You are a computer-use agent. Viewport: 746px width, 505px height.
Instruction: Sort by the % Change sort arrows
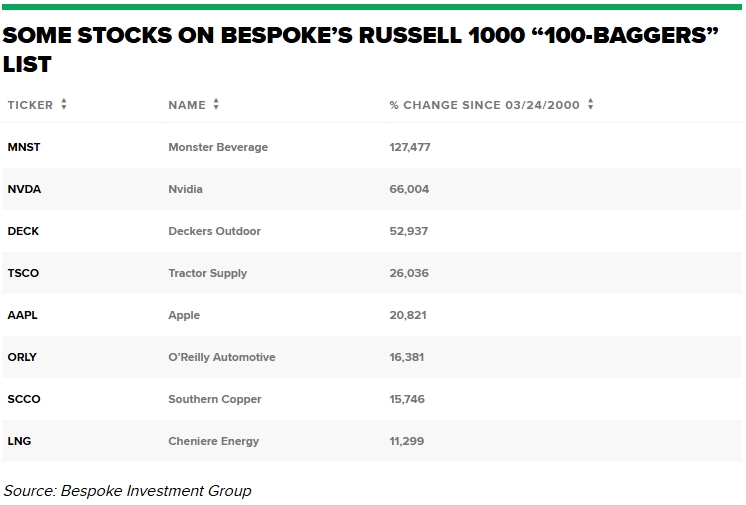tap(591, 105)
